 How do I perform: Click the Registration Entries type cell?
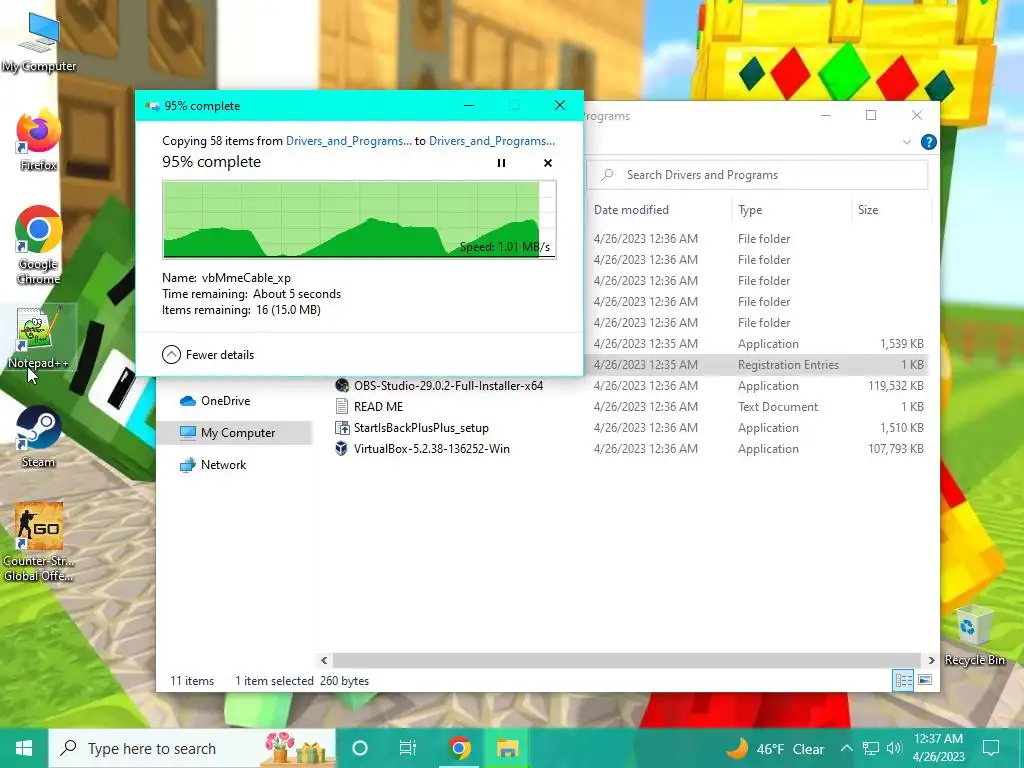(788, 365)
